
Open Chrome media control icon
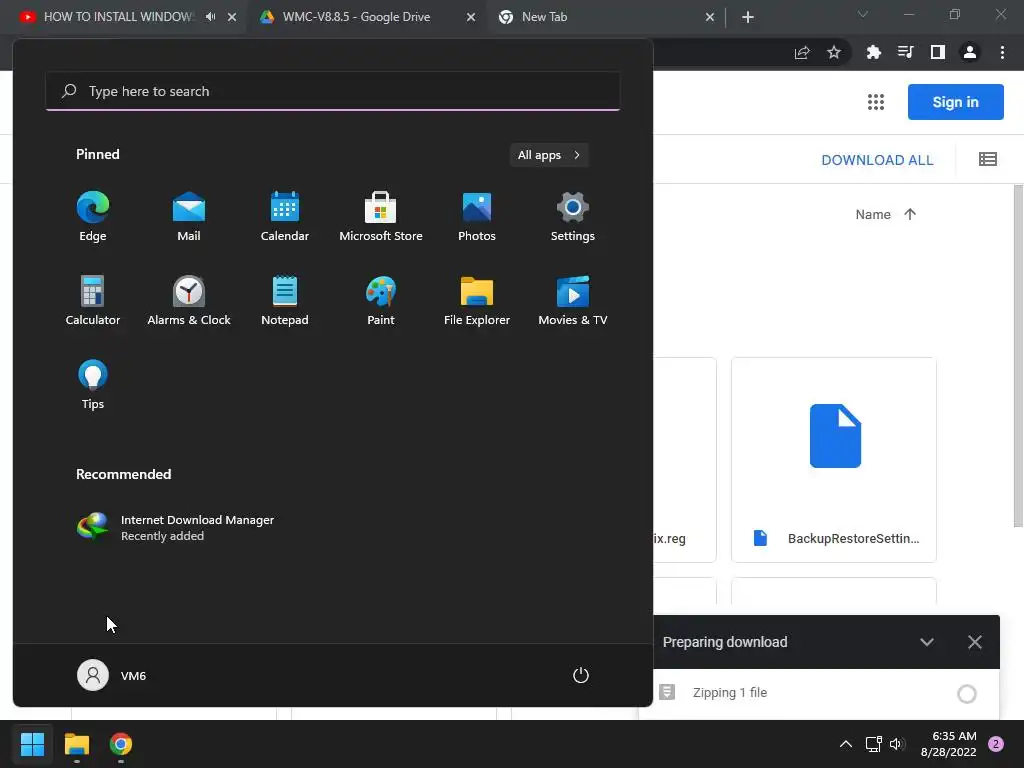click(905, 52)
